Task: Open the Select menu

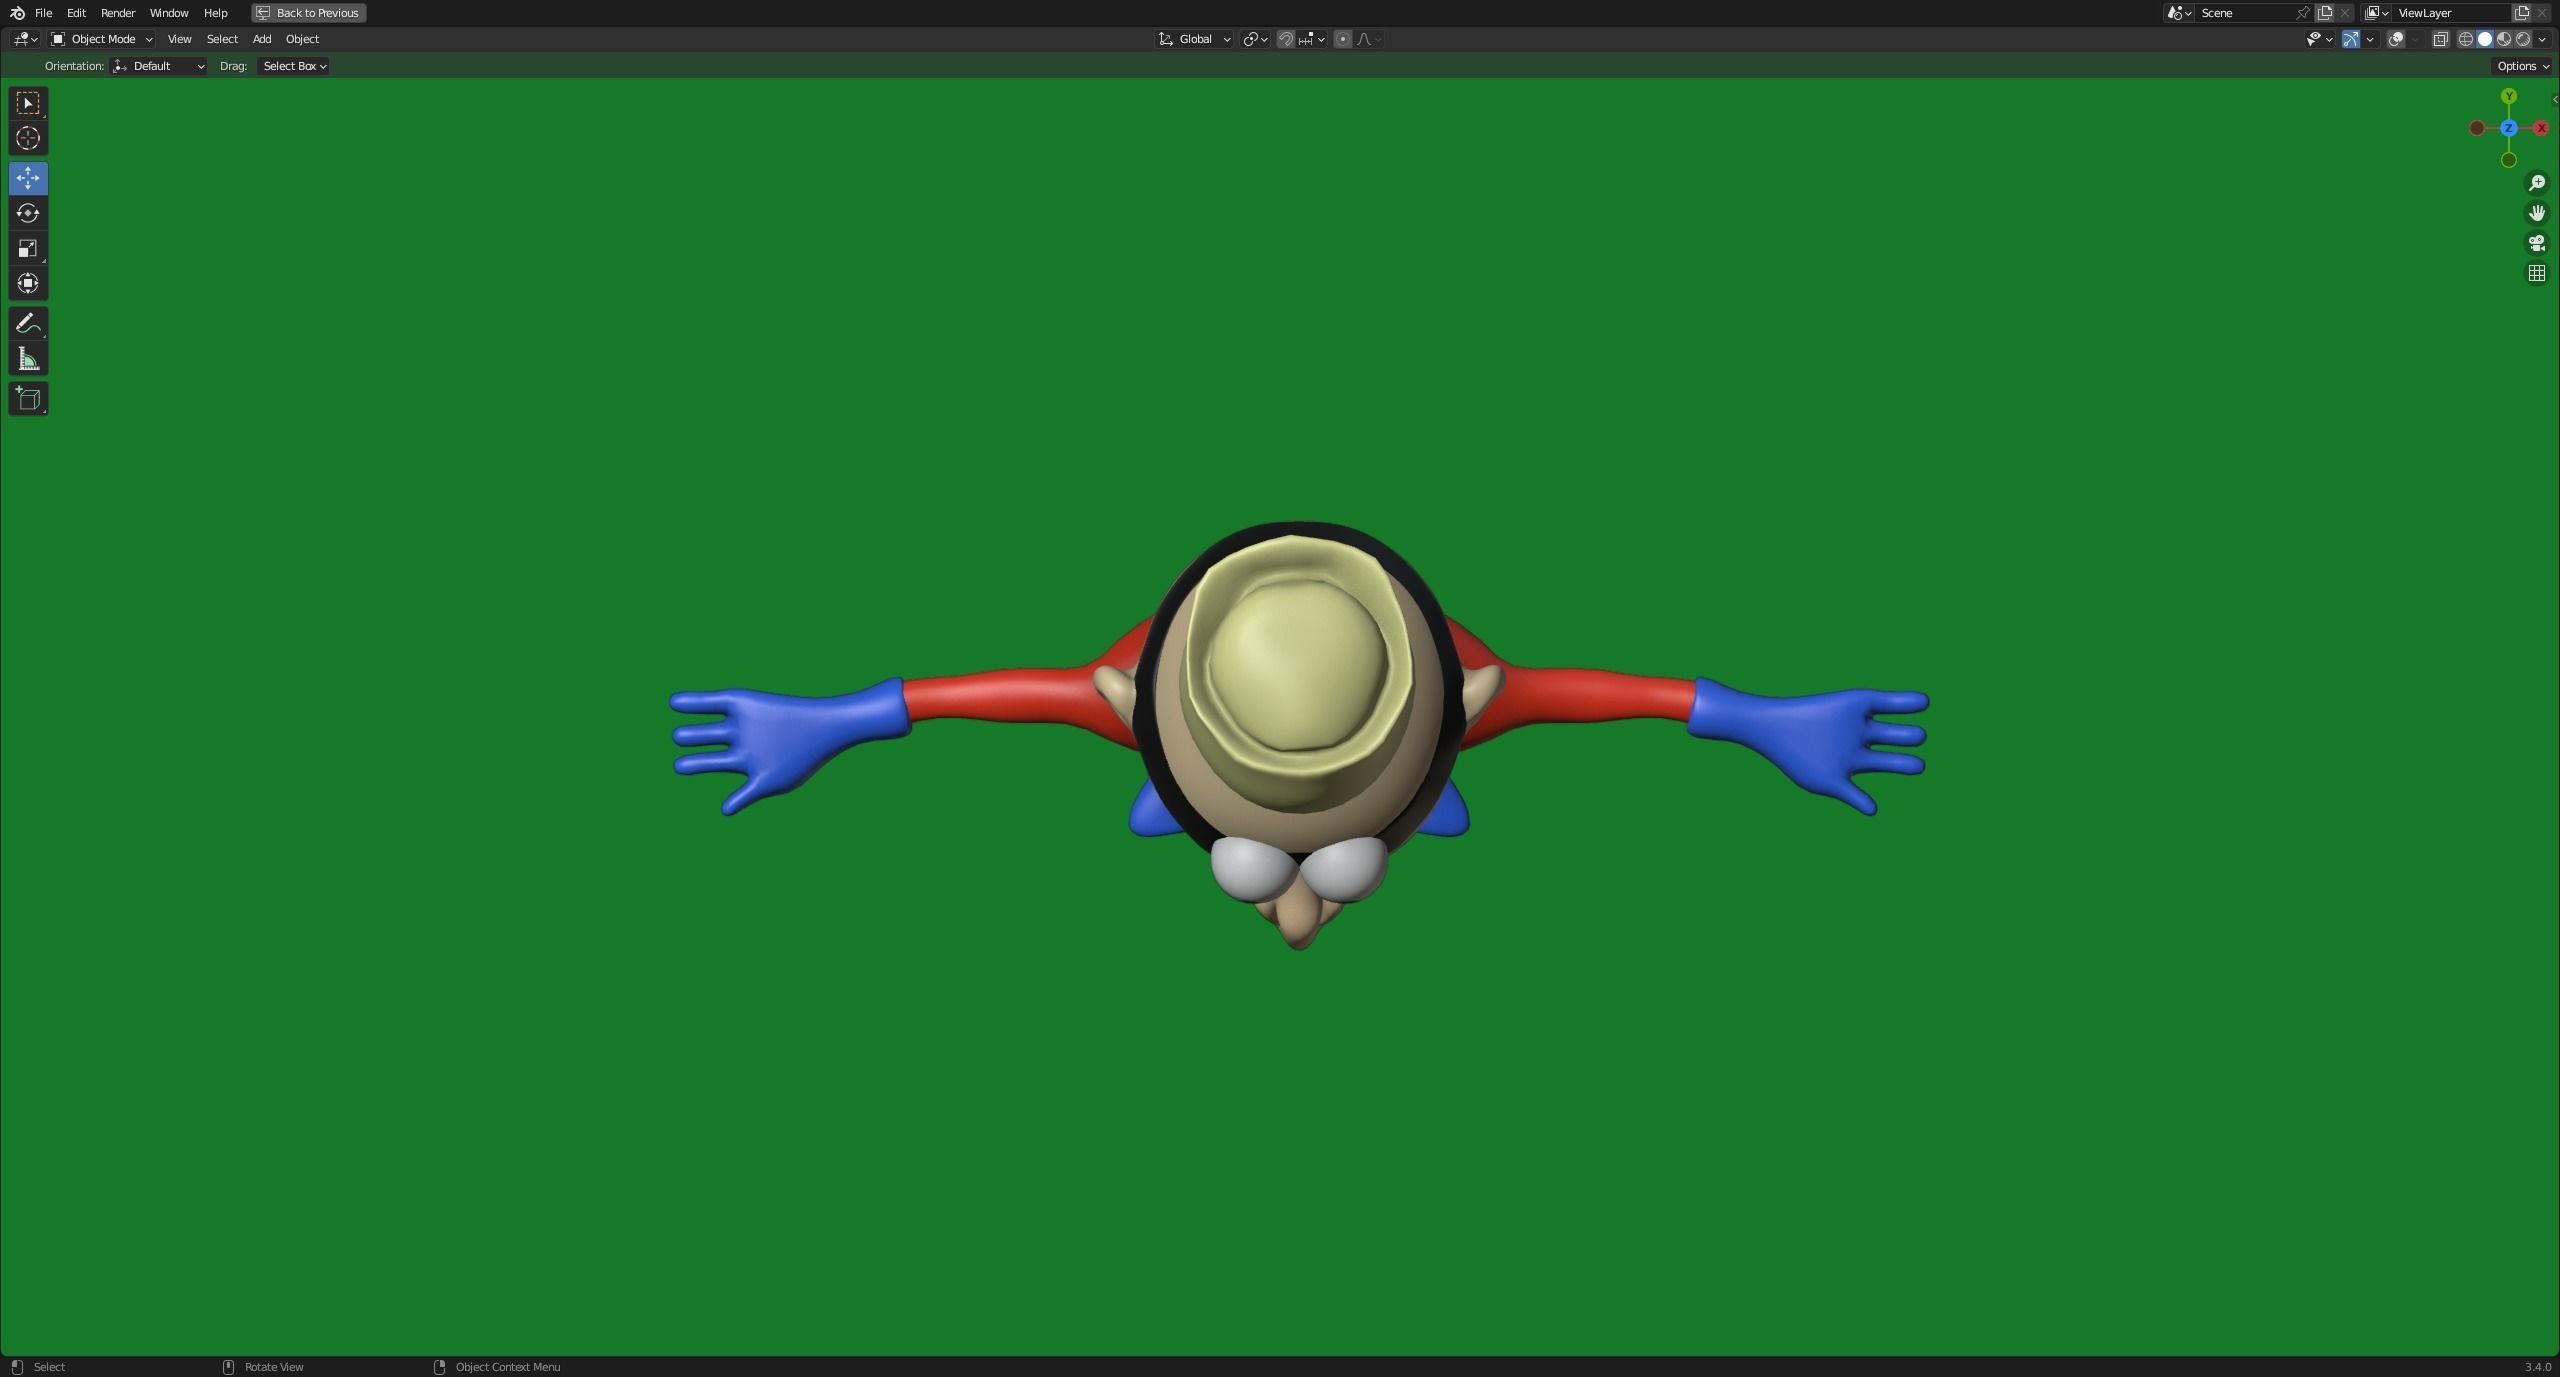Action: click(x=222, y=39)
